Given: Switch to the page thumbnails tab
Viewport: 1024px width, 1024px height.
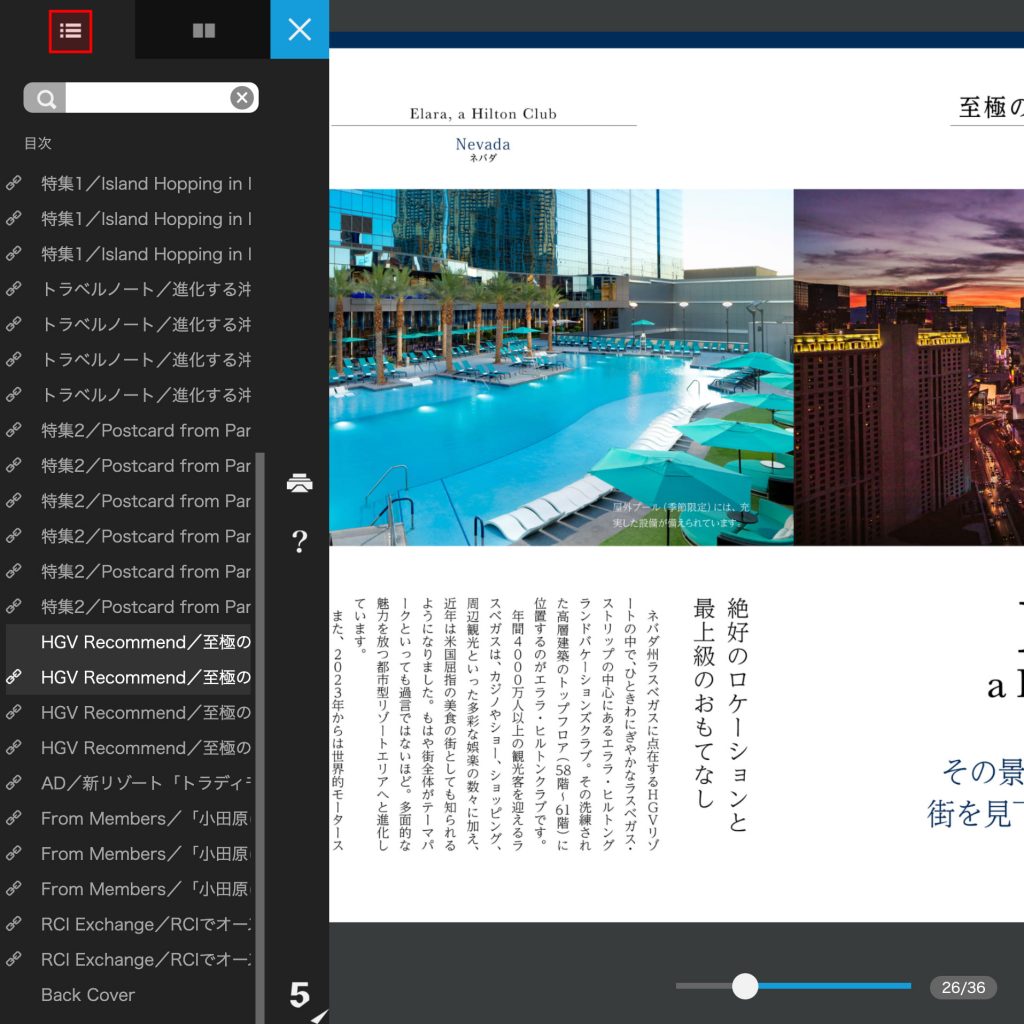Looking at the screenshot, I should pos(204,31).
